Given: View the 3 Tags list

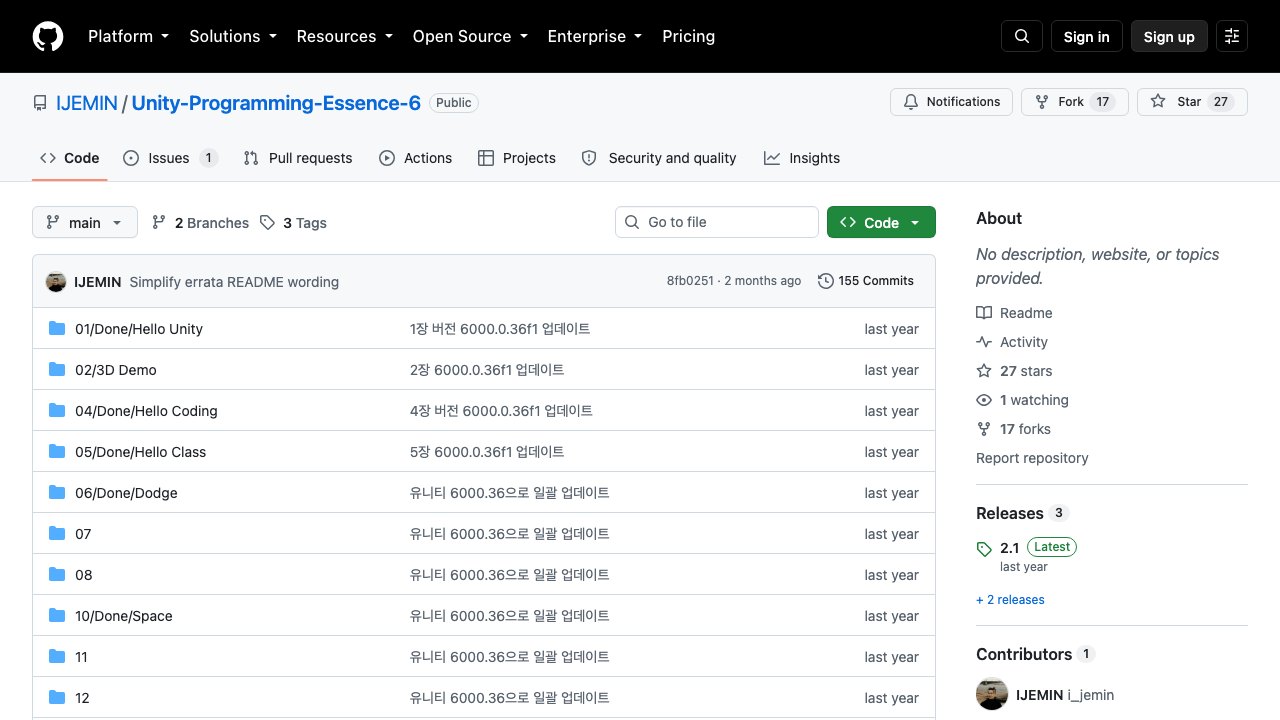Looking at the screenshot, I should tap(293, 223).
